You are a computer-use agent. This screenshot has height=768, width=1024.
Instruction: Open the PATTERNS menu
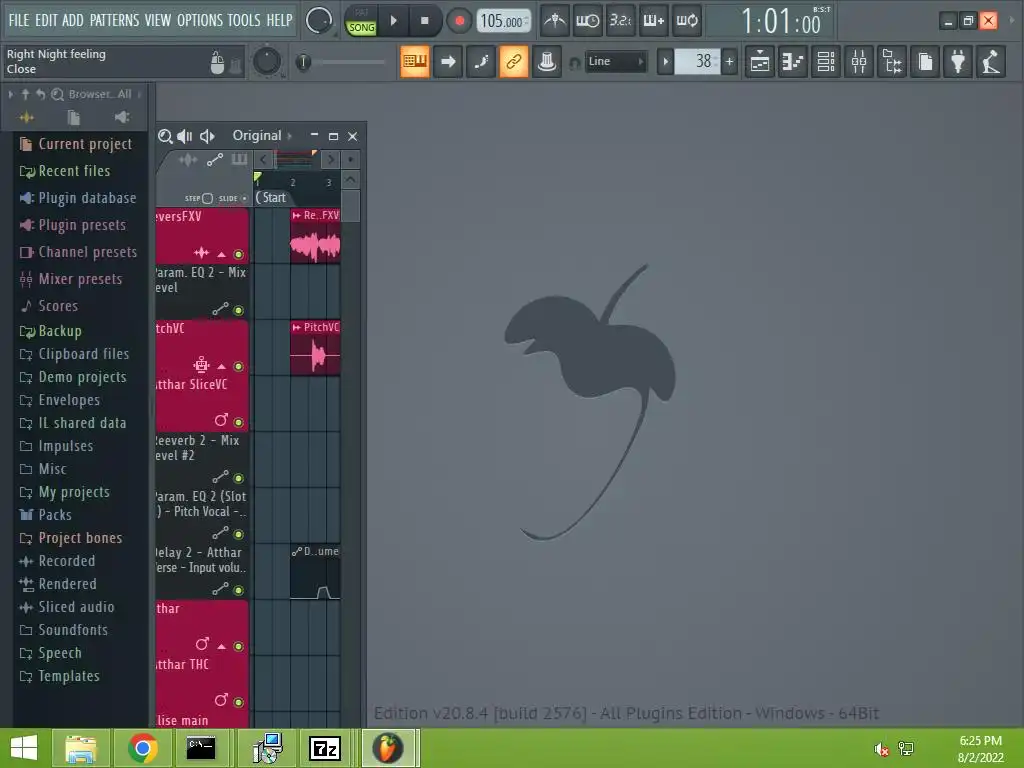pyautogui.click(x=114, y=20)
